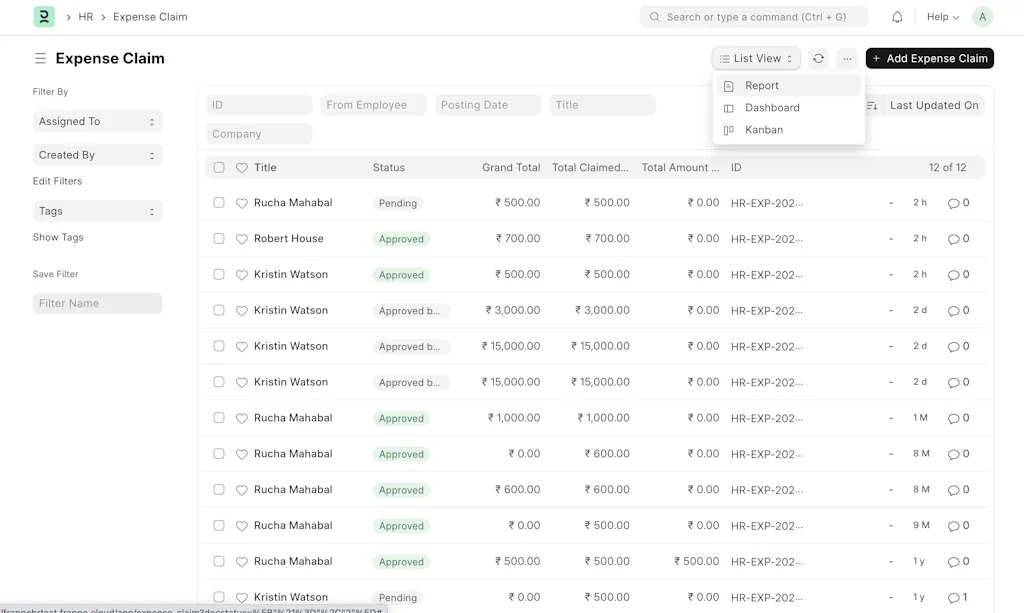Screen dimensions: 1024x613
Task: Toggle the sidebar hamburger icon
Action: [x=40, y=59]
